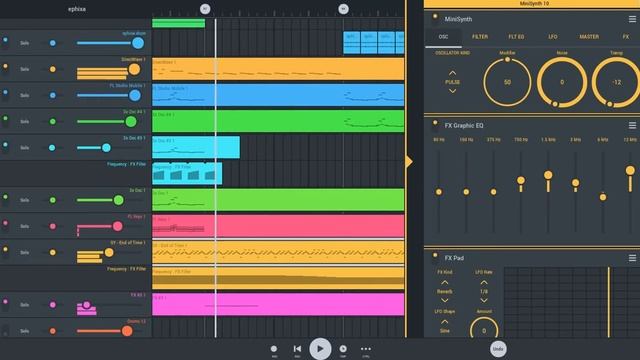Image resolution: width=640 pixels, height=360 pixels.
Task: Click pan knob of FL Studio Mobile 1
Action: point(53,95)
